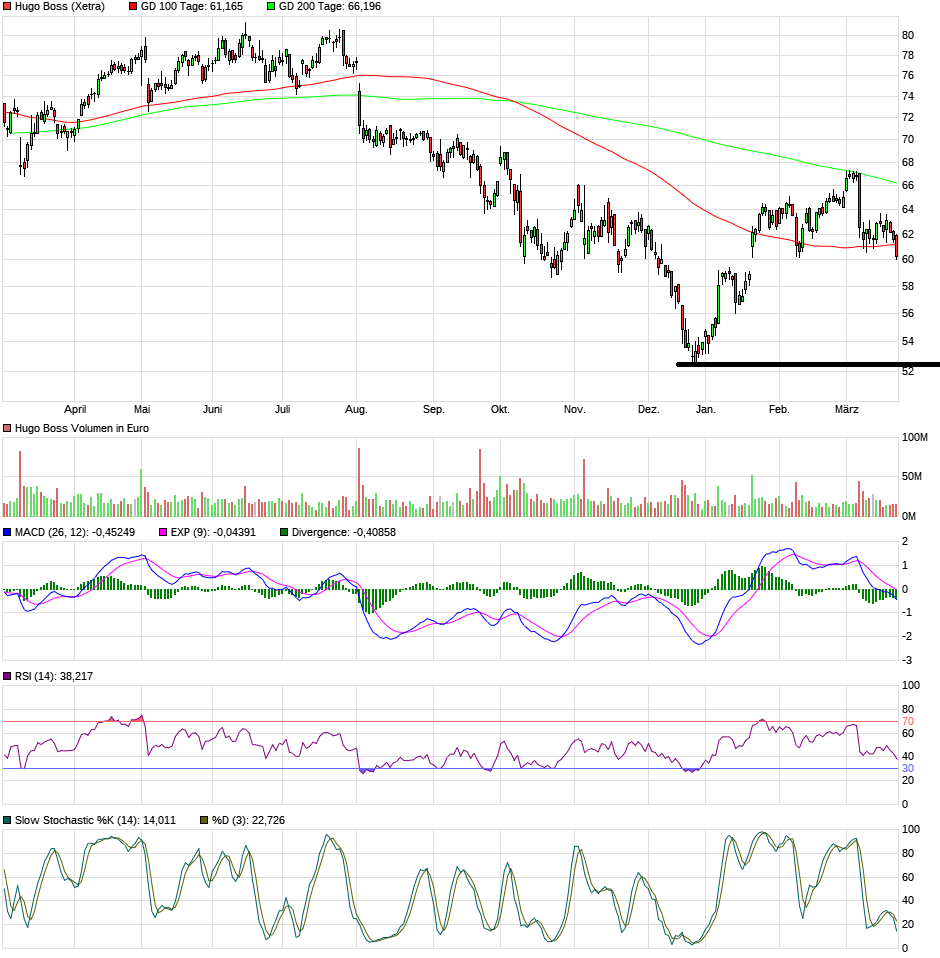
Task: Click the blue 30 RSI oversold label
Action: pos(908,768)
